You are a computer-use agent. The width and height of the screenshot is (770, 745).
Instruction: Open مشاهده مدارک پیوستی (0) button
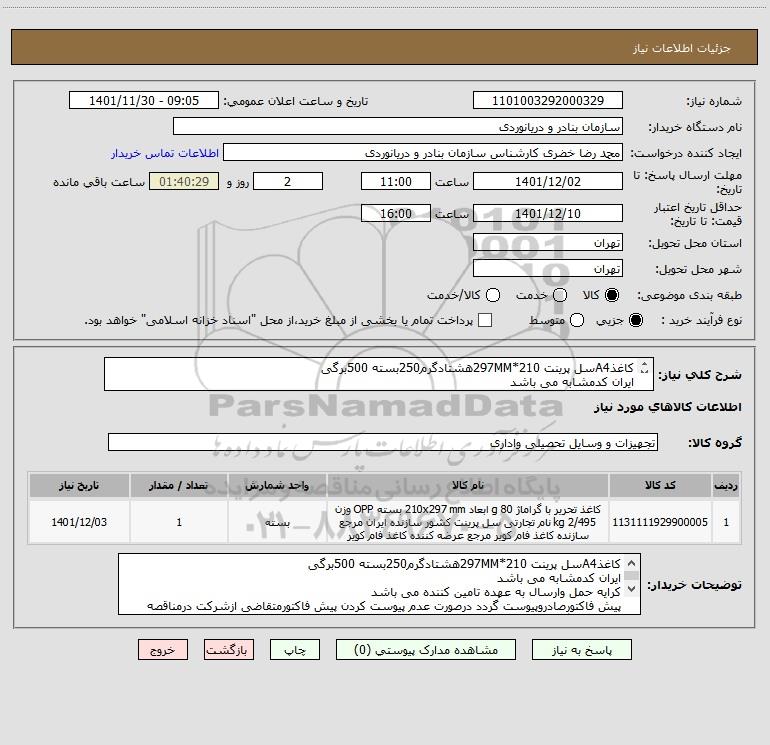[426, 650]
